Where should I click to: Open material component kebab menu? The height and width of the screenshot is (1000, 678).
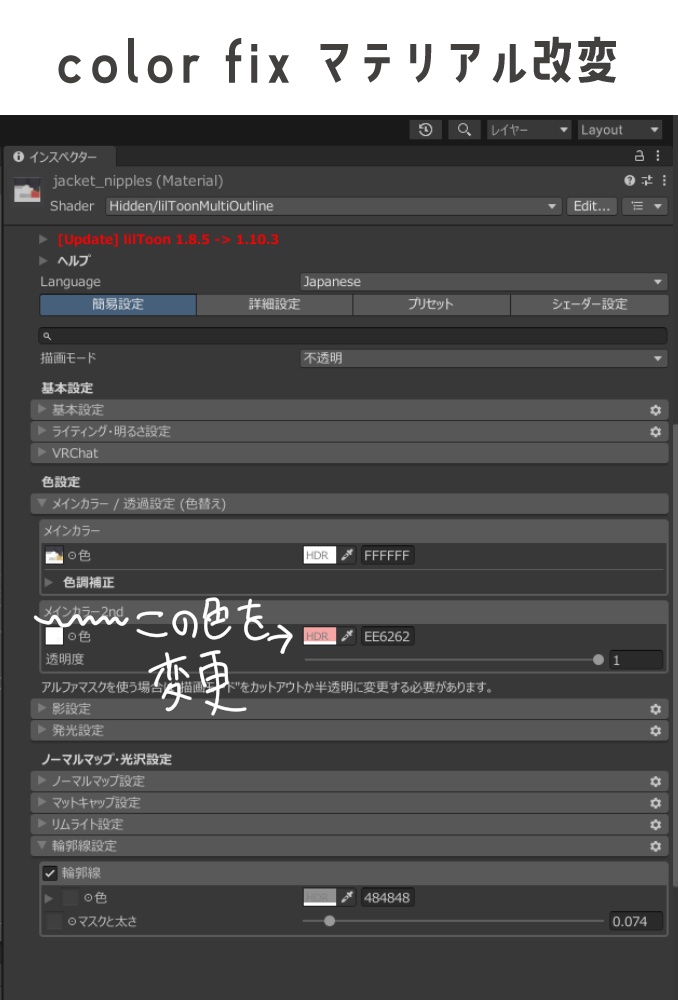(663, 181)
